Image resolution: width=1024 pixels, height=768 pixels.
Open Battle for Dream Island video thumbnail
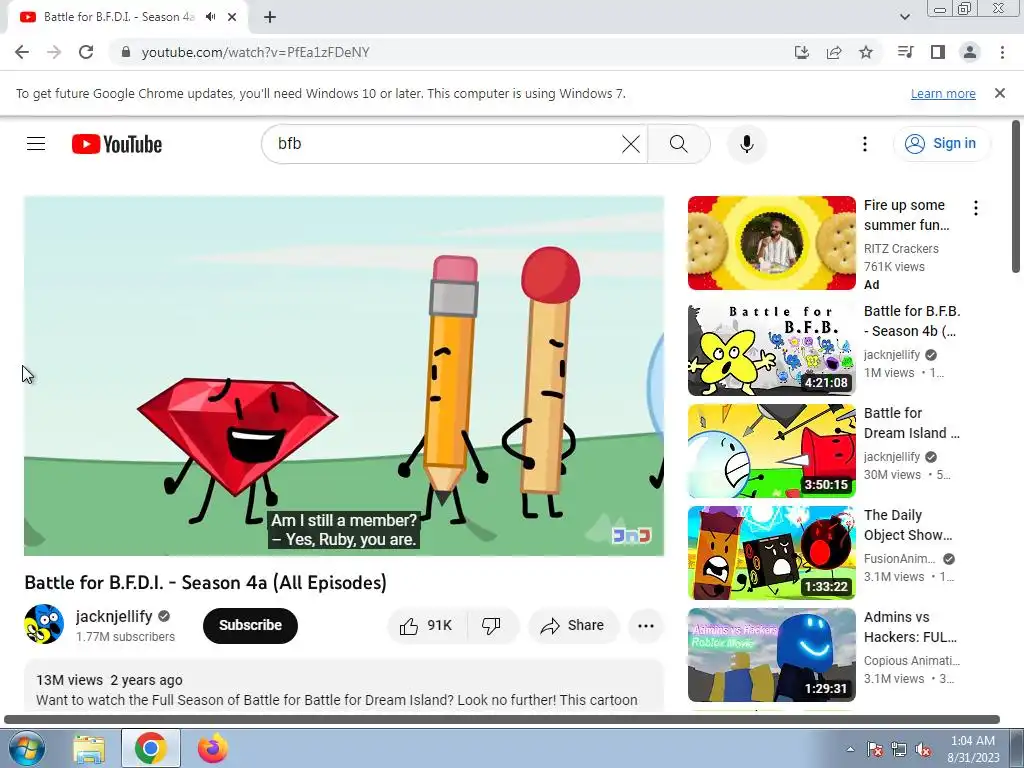771,451
